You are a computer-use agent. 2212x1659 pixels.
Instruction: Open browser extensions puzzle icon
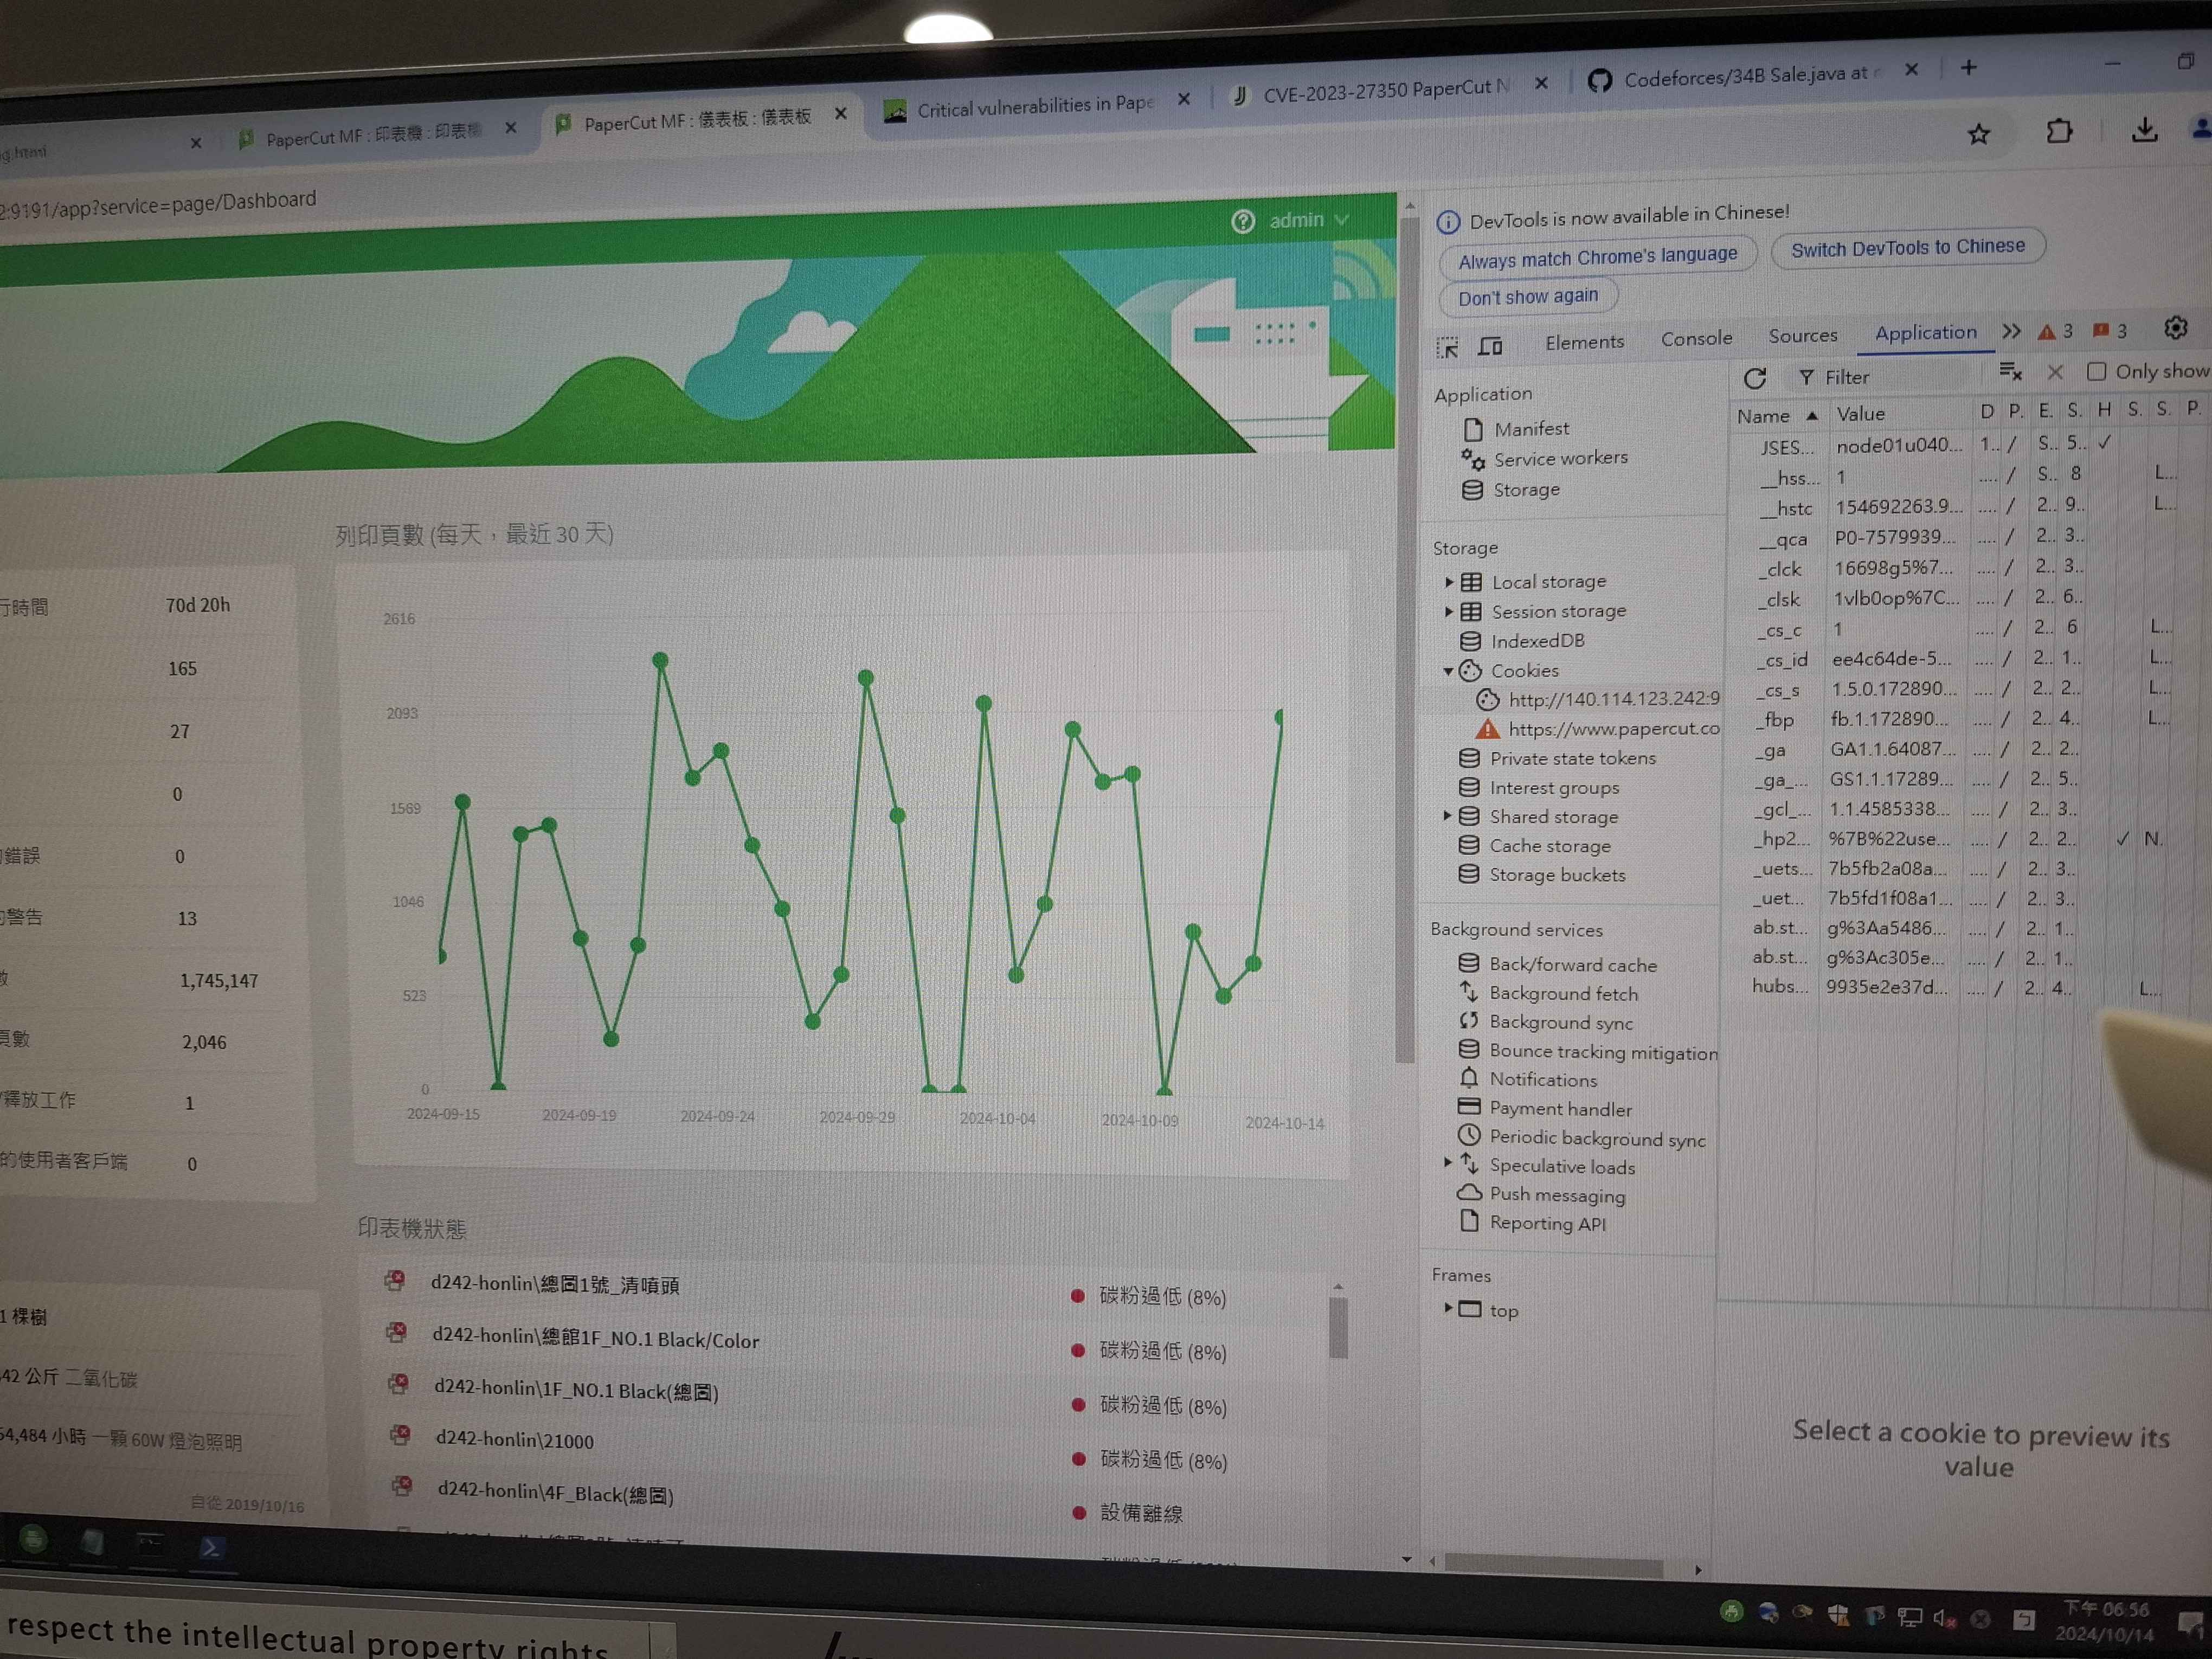2059,131
